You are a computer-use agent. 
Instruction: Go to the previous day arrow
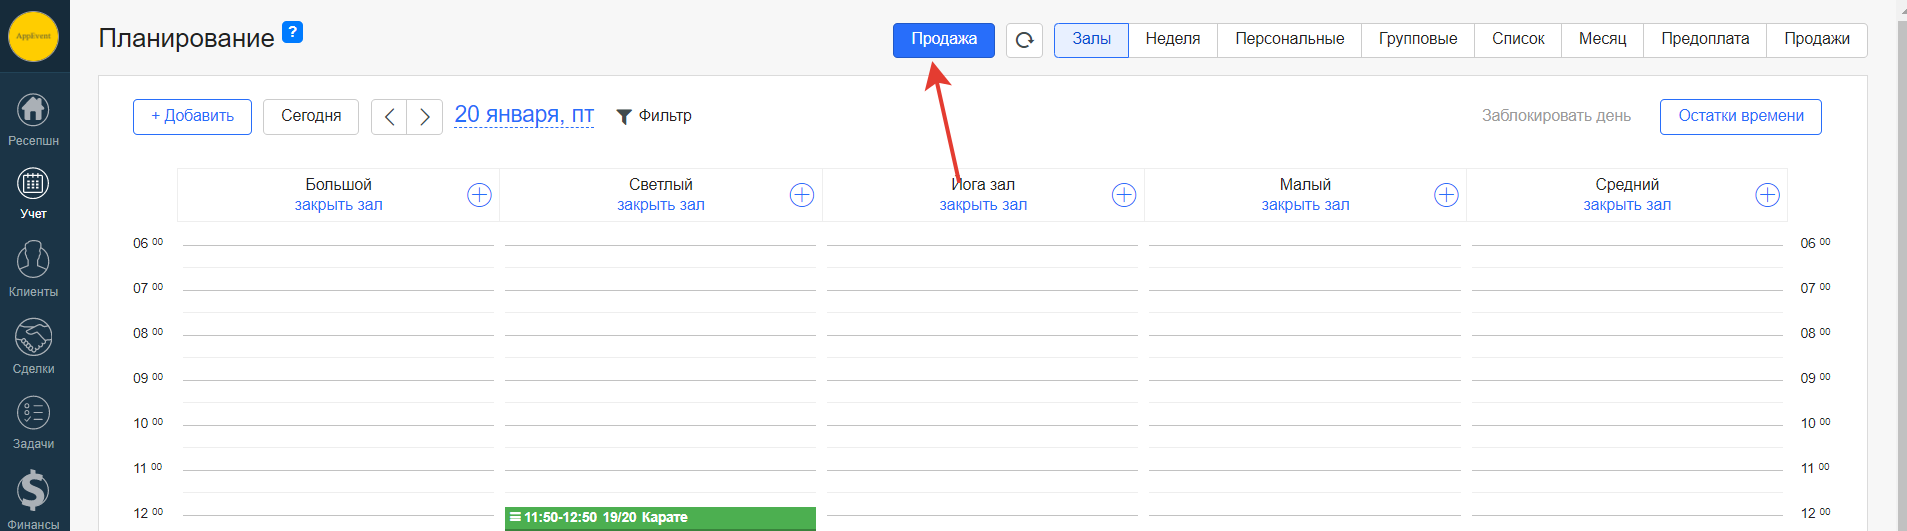coord(389,117)
